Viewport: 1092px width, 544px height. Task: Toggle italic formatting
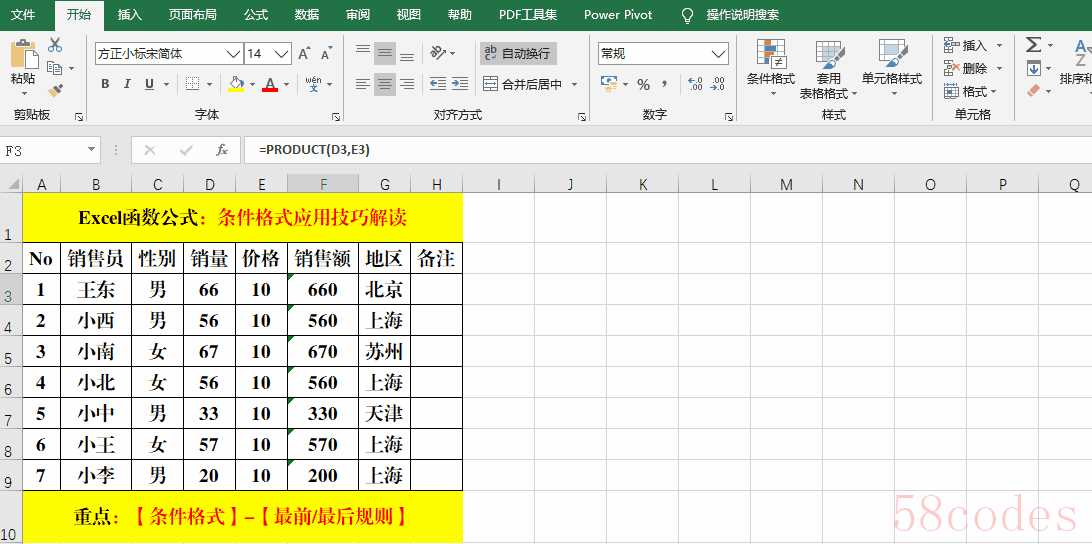128,85
